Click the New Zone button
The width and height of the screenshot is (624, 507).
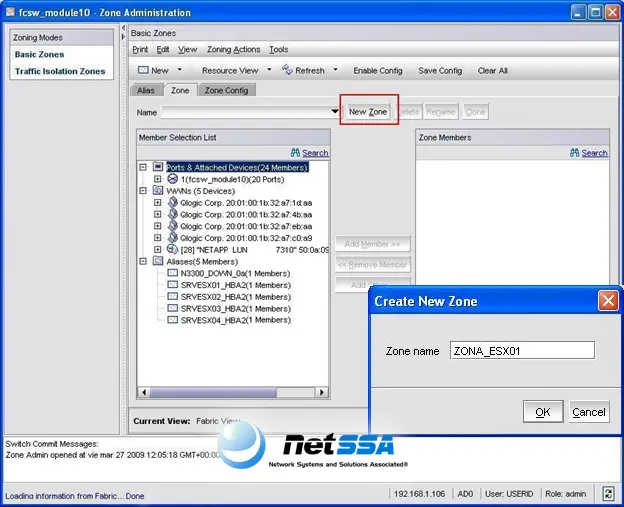(368, 112)
